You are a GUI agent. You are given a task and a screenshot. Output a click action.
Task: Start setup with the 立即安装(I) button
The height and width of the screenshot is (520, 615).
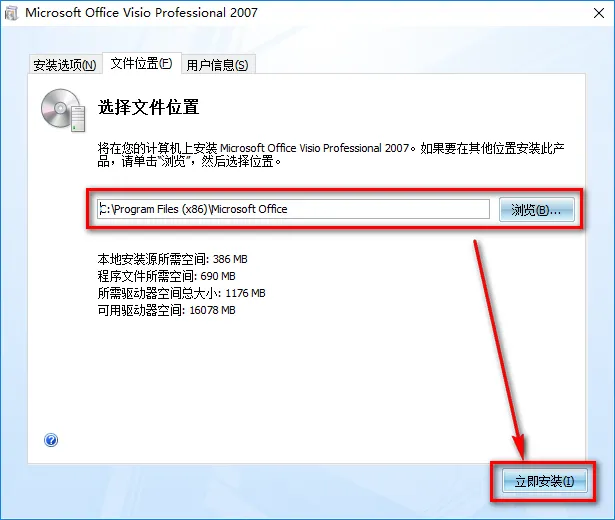tap(544, 481)
